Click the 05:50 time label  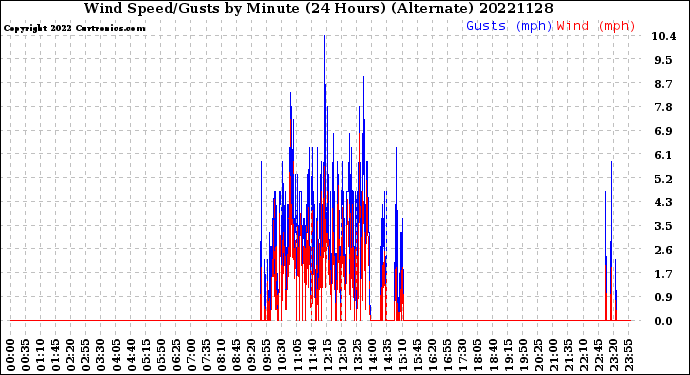tap(161, 354)
